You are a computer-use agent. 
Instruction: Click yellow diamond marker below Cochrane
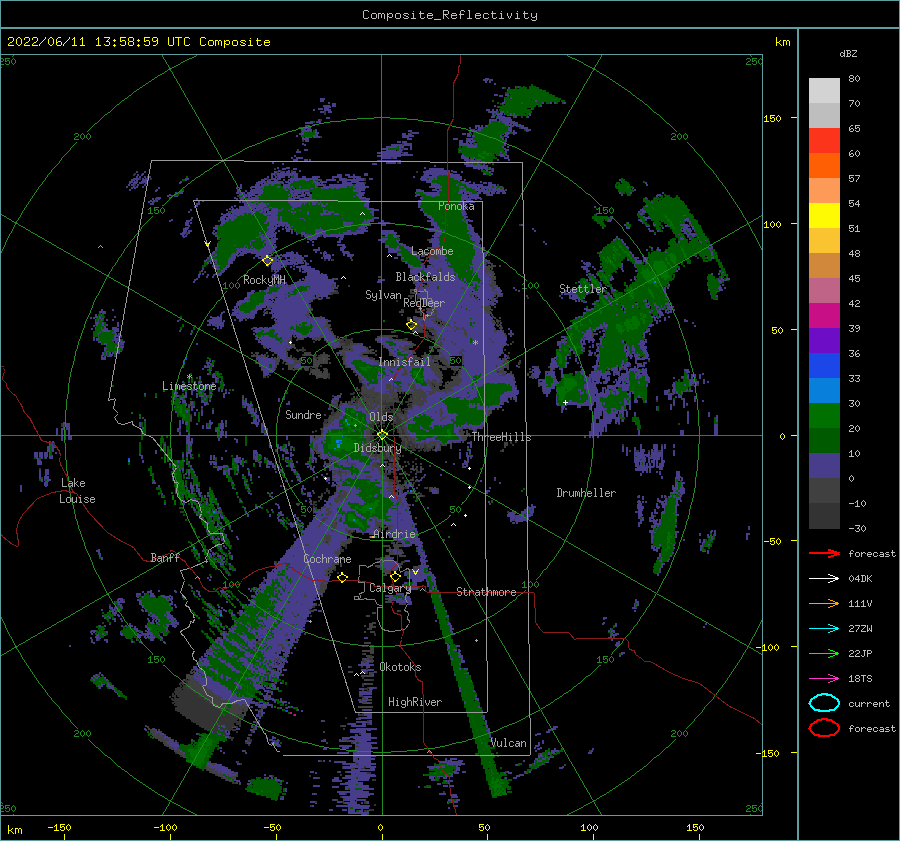(343, 577)
